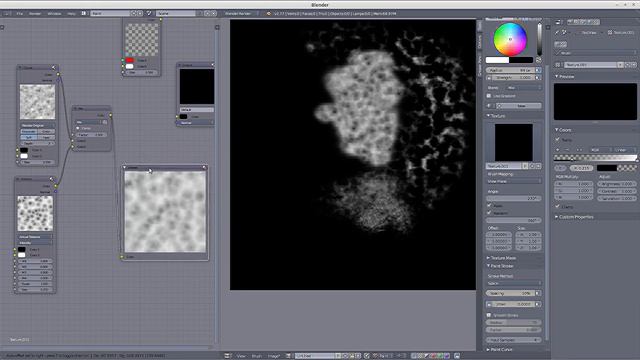The height and width of the screenshot is (360, 640).
Task: Open the ramp Linear interpolation dropdown
Action: pyautogui.click(x=624, y=150)
